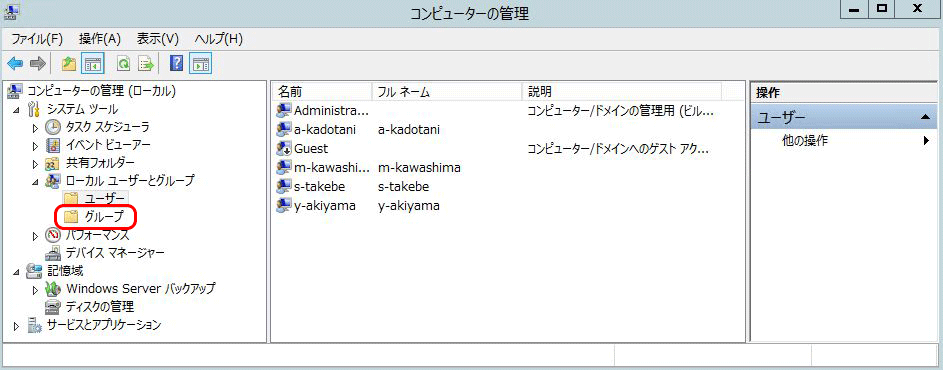Open the 表示(V) menu
The height and width of the screenshot is (370, 943).
pyautogui.click(x=158, y=39)
